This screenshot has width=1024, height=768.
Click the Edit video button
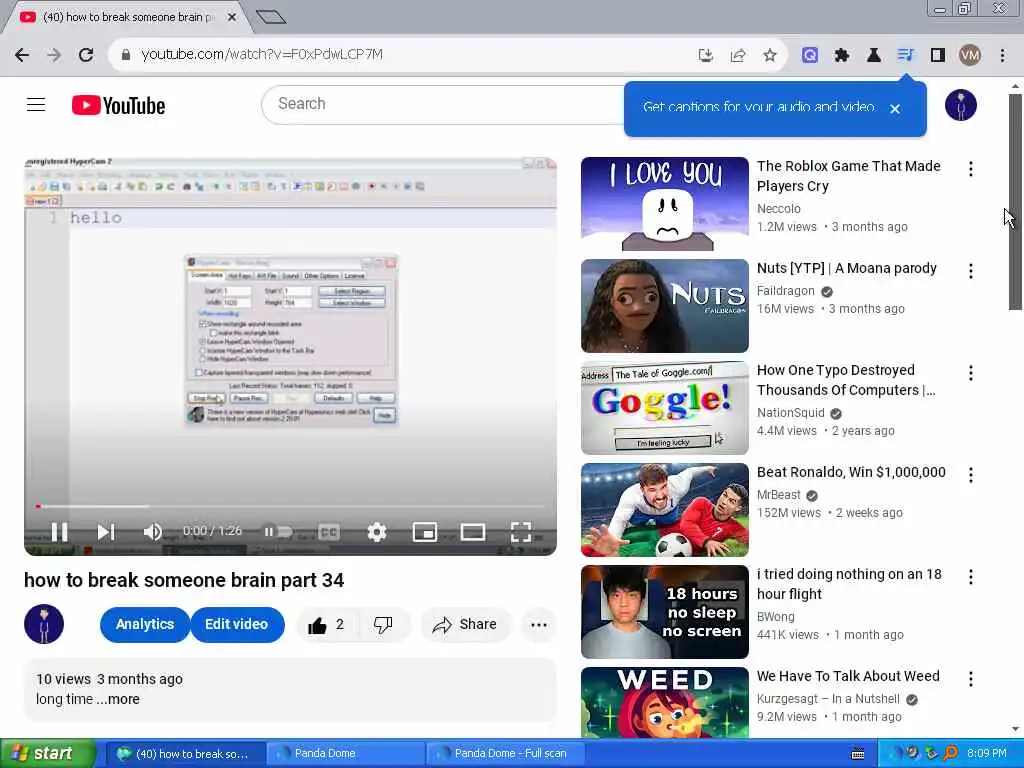(x=236, y=625)
